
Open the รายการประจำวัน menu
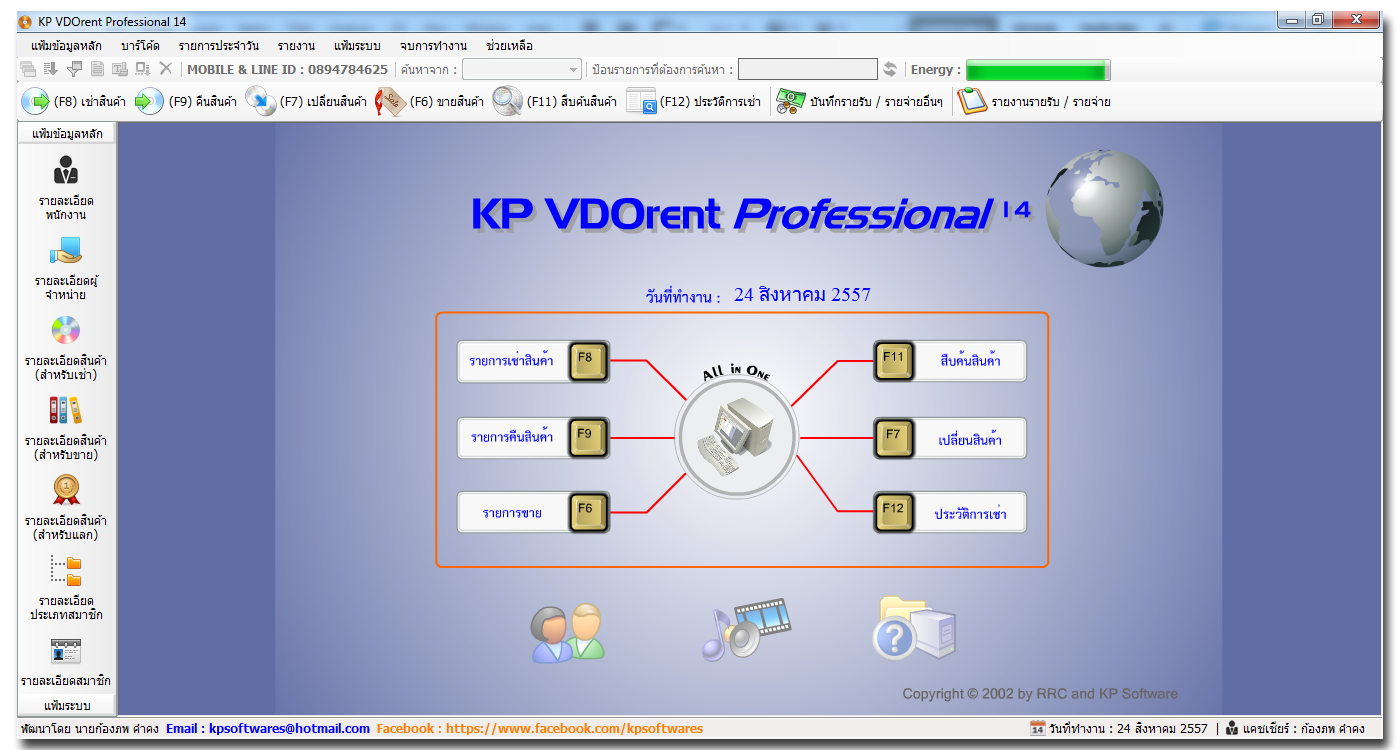[218, 46]
